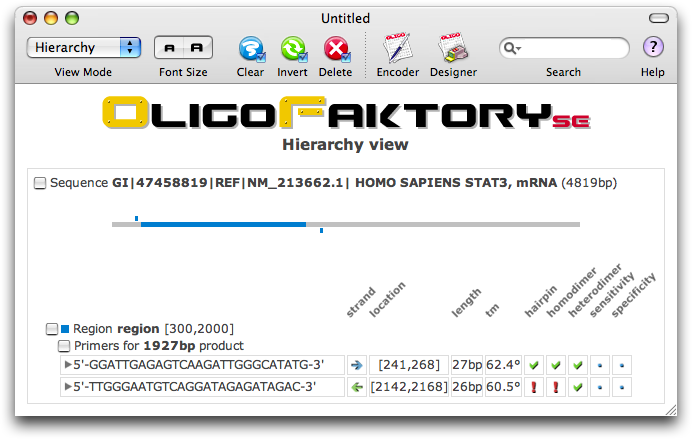Click the reverse primer sequence text
This screenshot has width=692, height=439.
coord(195,387)
